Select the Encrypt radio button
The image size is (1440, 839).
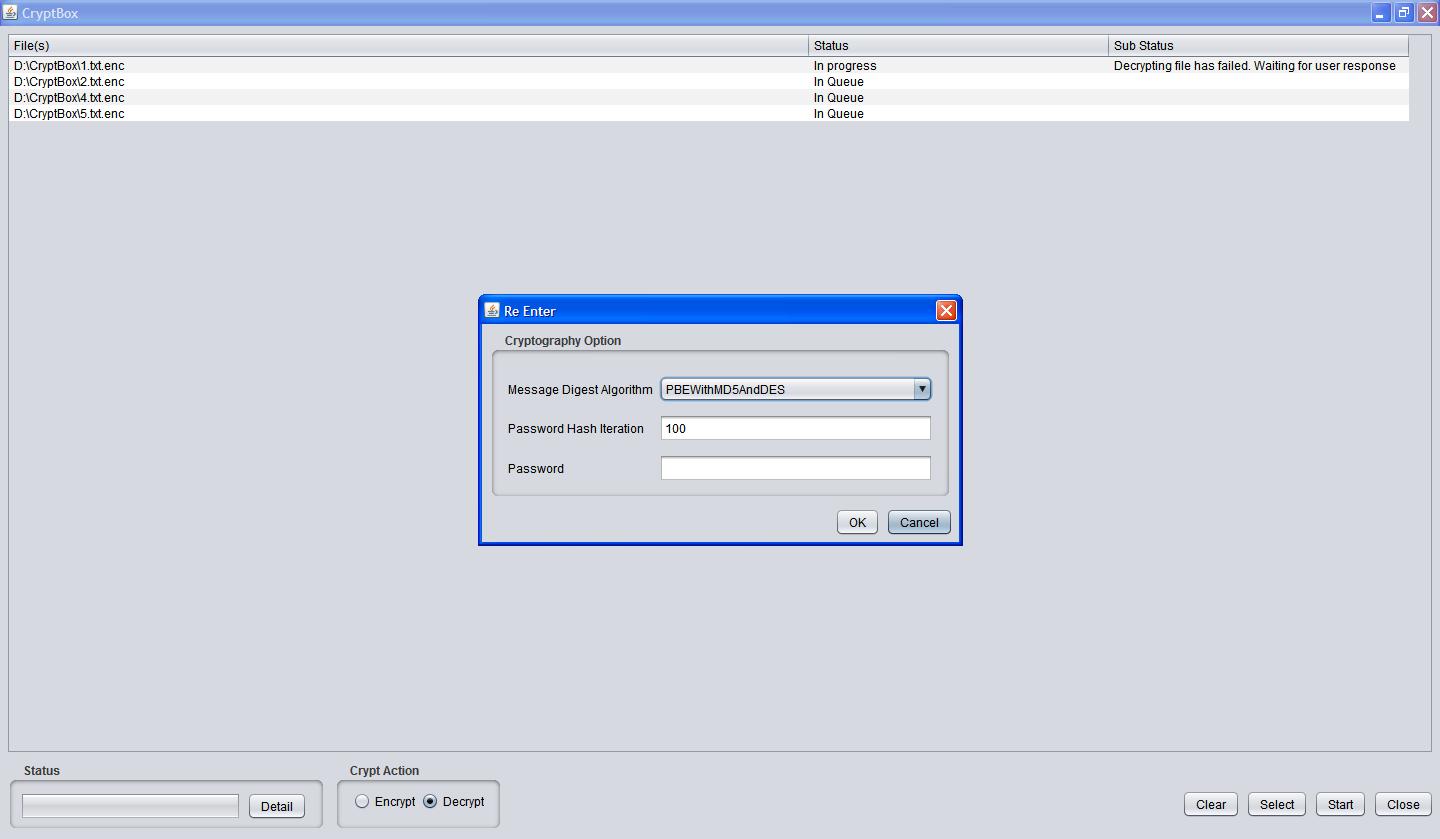pos(362,801)
